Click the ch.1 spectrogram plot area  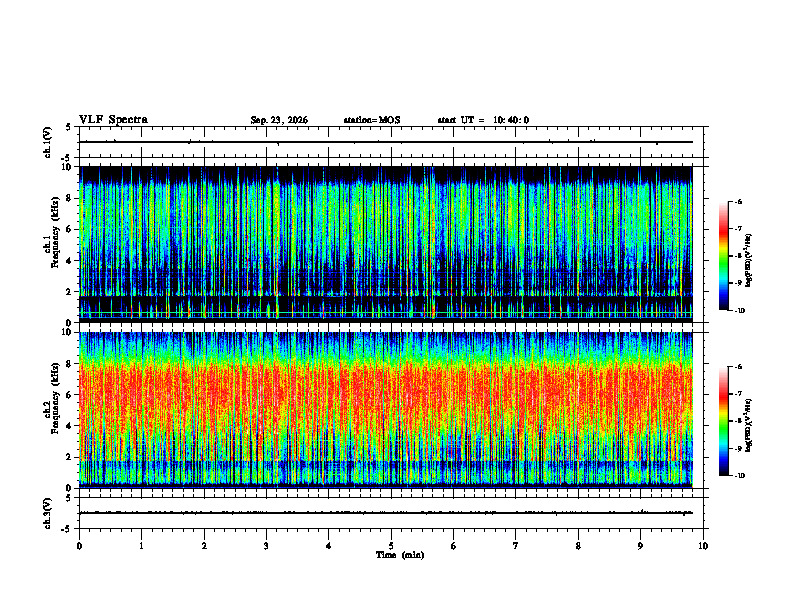[x=385, y=244]
